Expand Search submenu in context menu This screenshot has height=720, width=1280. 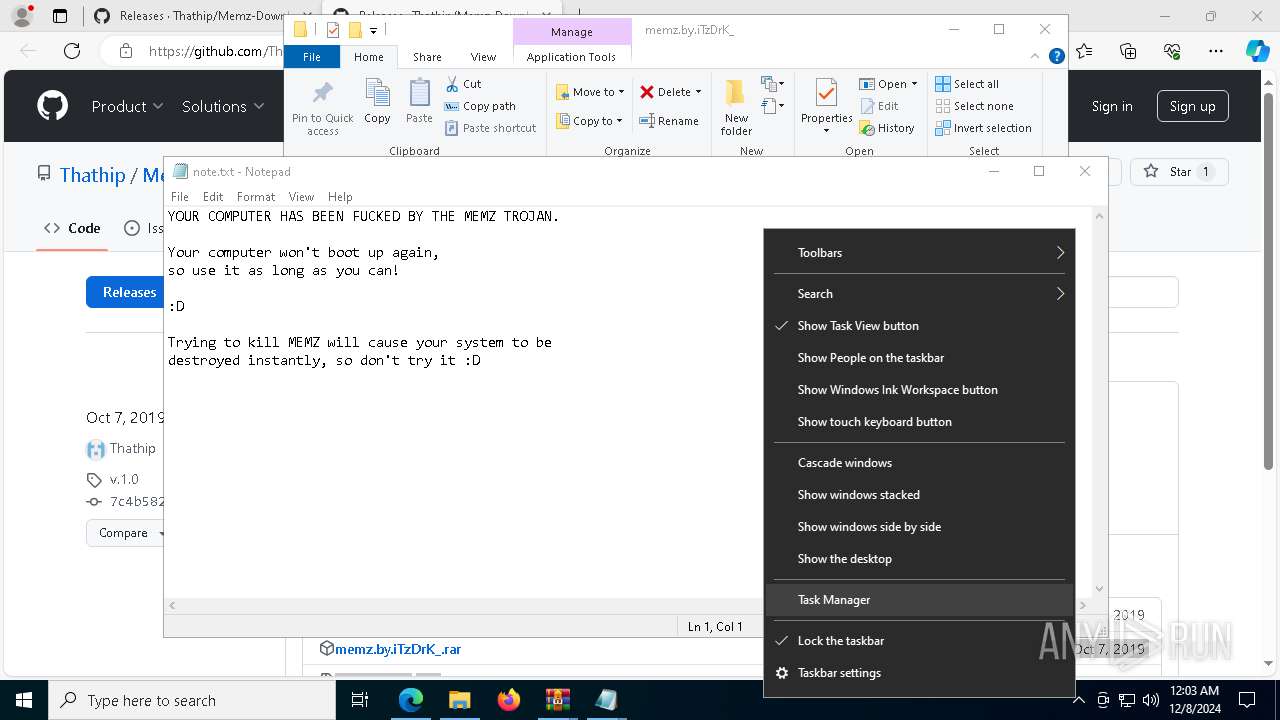click(x=919, y=294)
